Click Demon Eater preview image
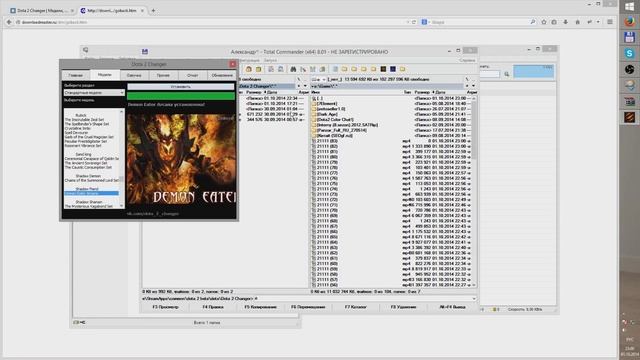 click(x=181, y=160)
